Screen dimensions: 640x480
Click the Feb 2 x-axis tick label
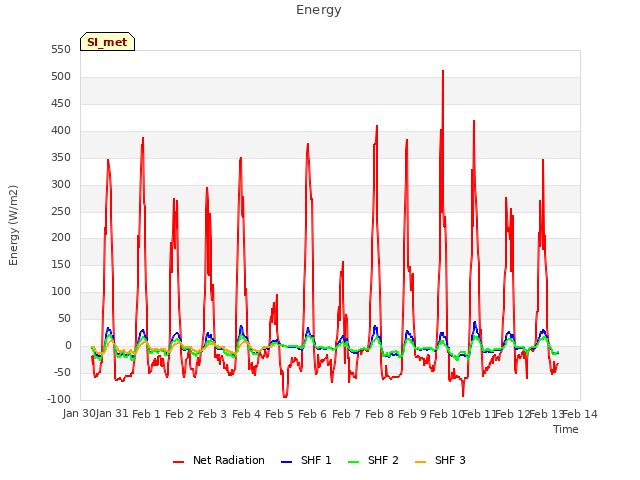[x=179, y=414]
